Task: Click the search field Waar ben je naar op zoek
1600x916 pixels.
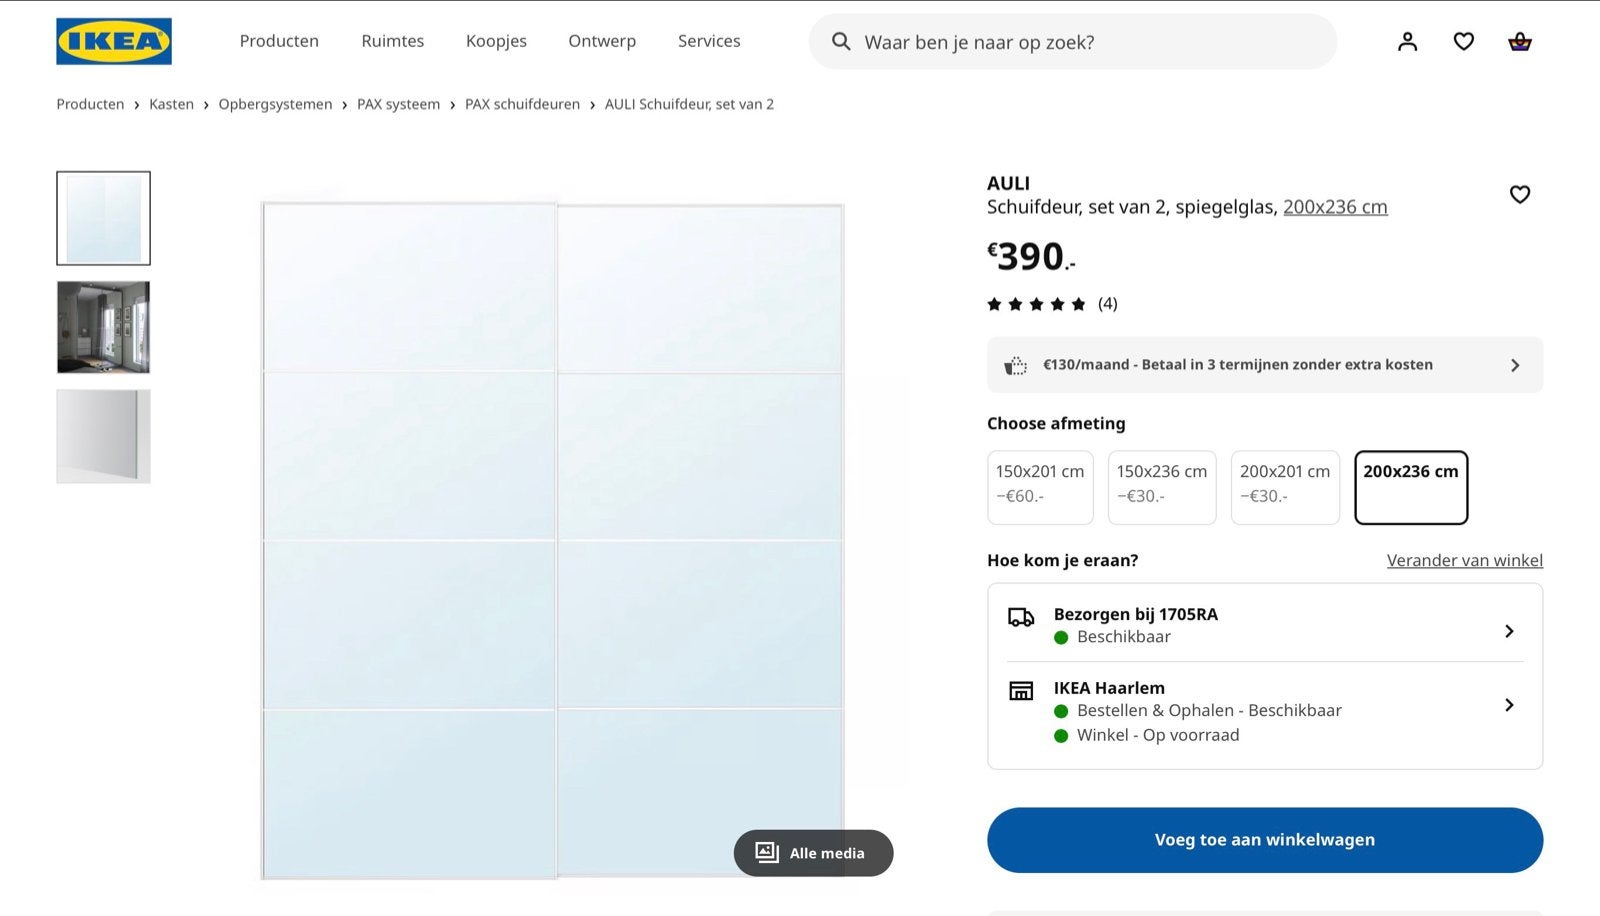Action: point(1073,41)
